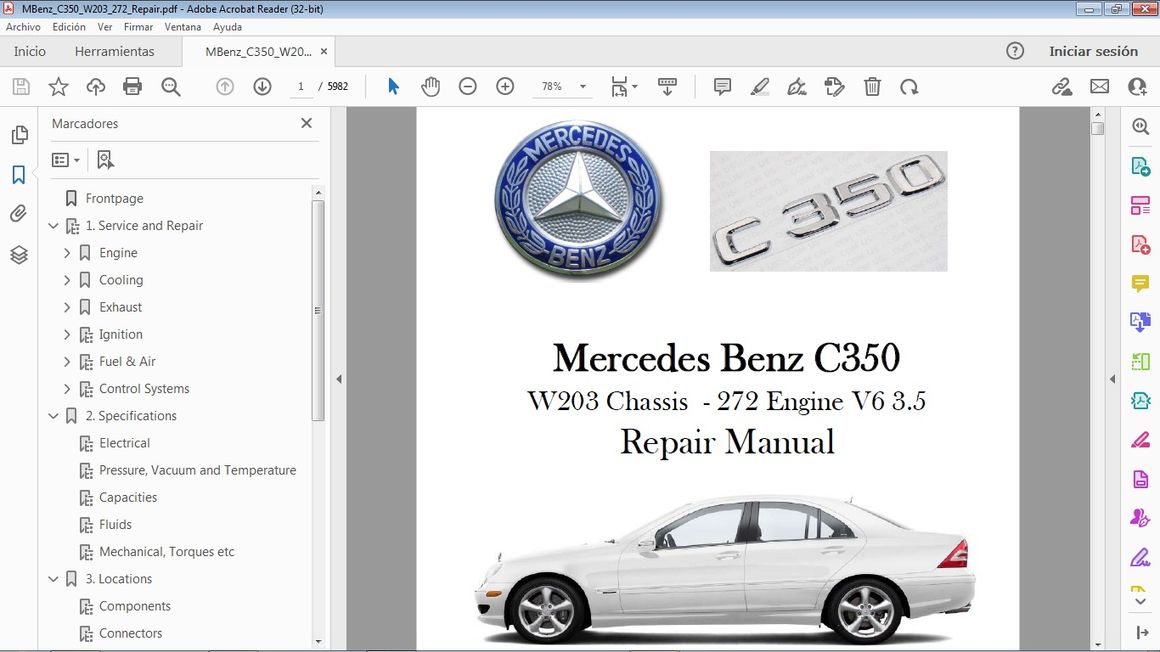Viewport: 1160px width, 652px height.
Task: Toggle the Page thumbnails panel
Action: (18, 135)
